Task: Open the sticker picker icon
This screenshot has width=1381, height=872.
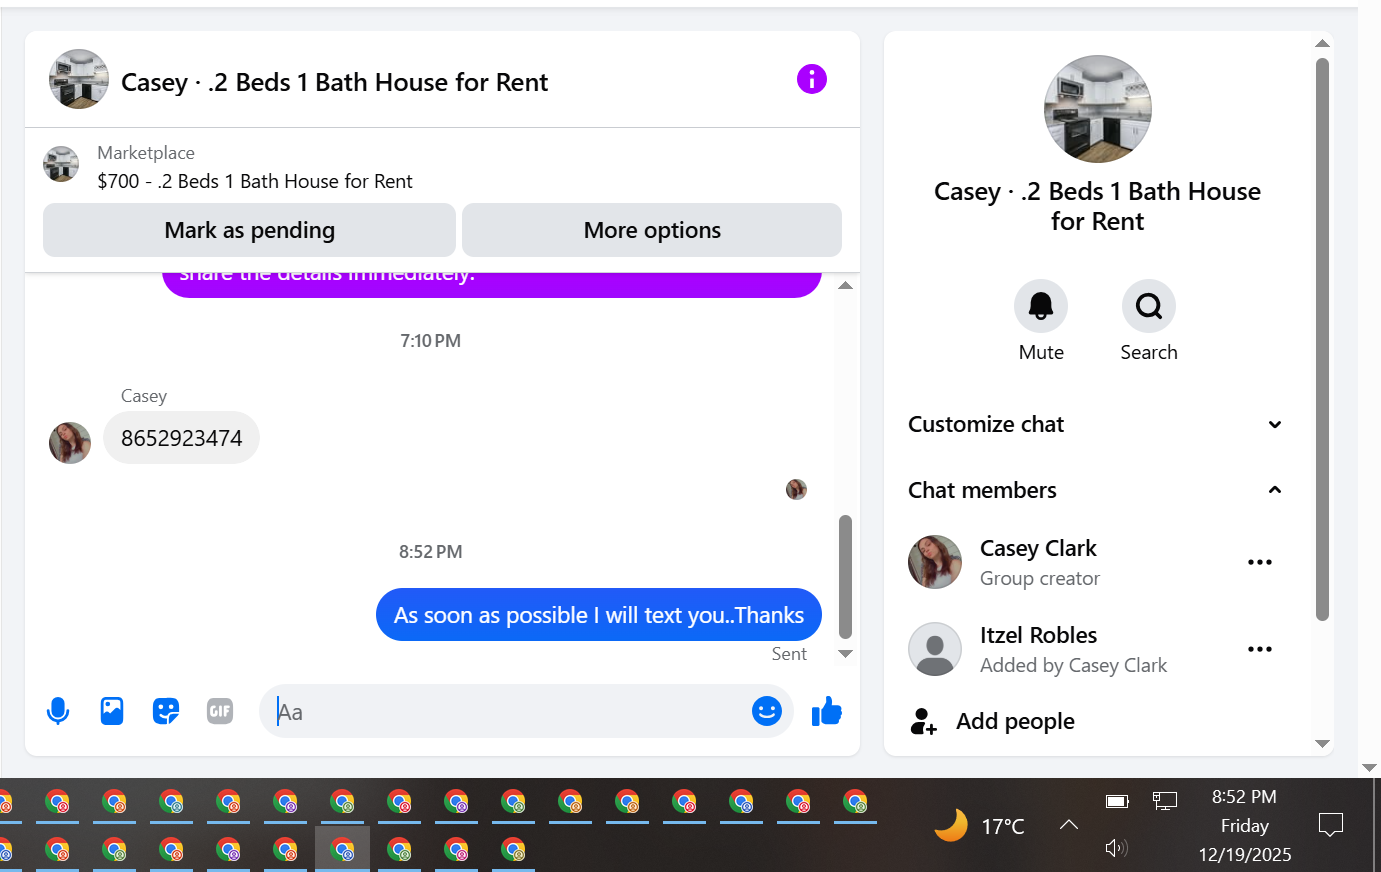Action: tap(166, 711)
